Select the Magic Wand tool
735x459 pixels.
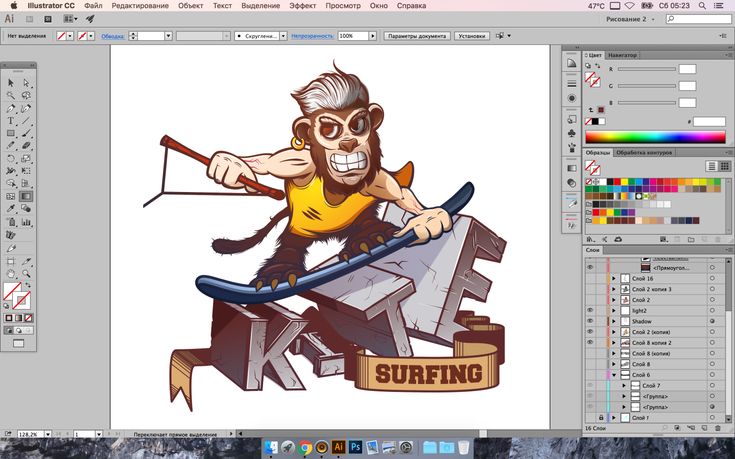tap(11, 96)
